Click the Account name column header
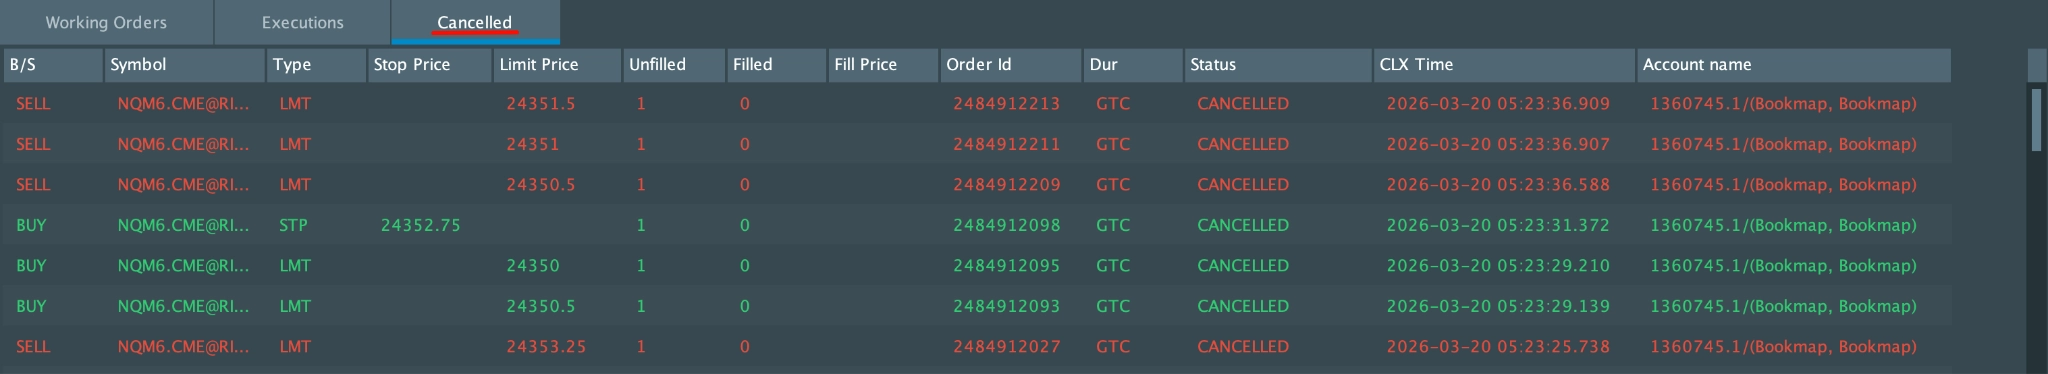 [1794, 65]
